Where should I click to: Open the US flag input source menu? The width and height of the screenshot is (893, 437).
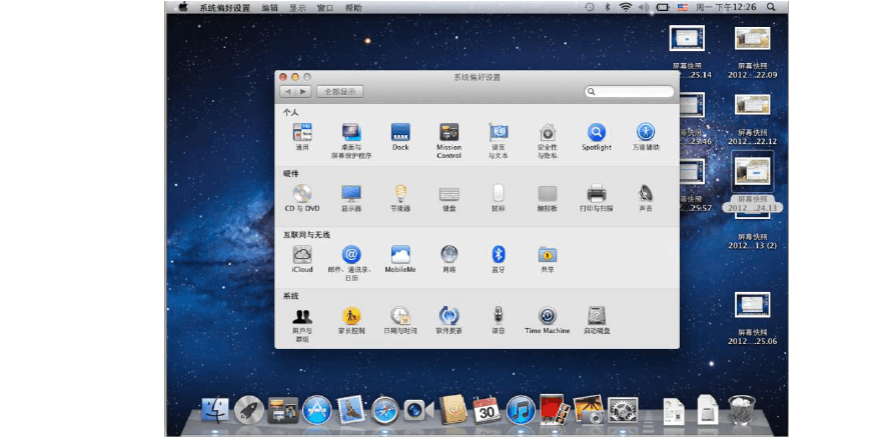(x=683, y=7)
